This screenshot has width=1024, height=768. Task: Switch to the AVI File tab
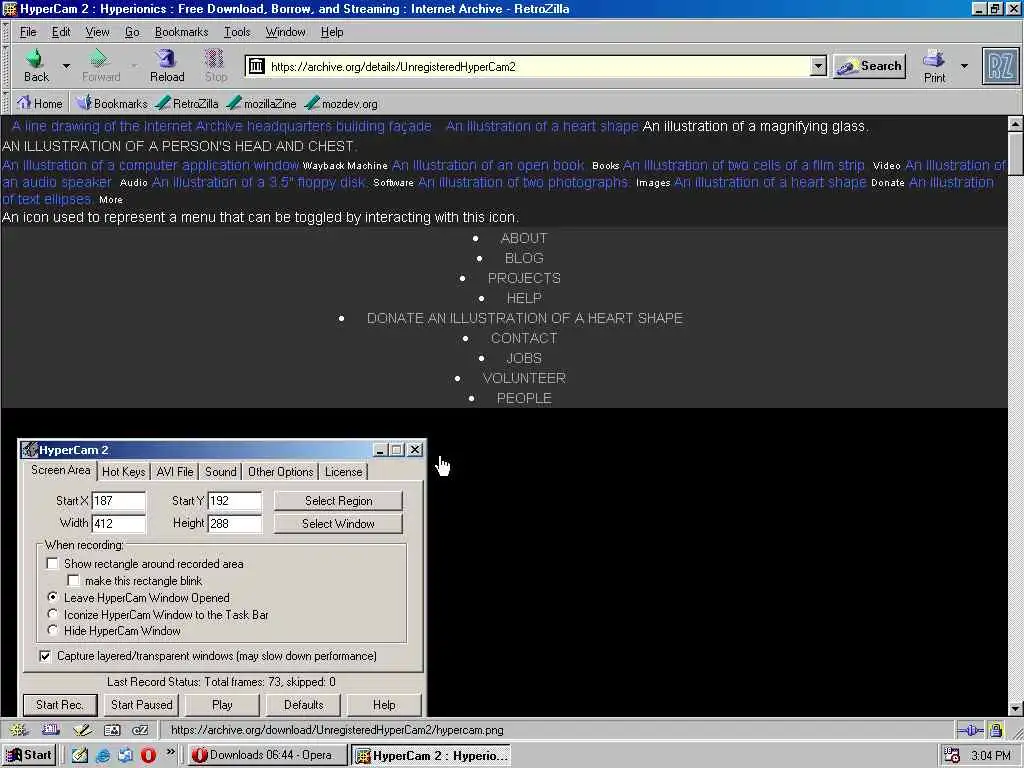[x=175, y=472]
